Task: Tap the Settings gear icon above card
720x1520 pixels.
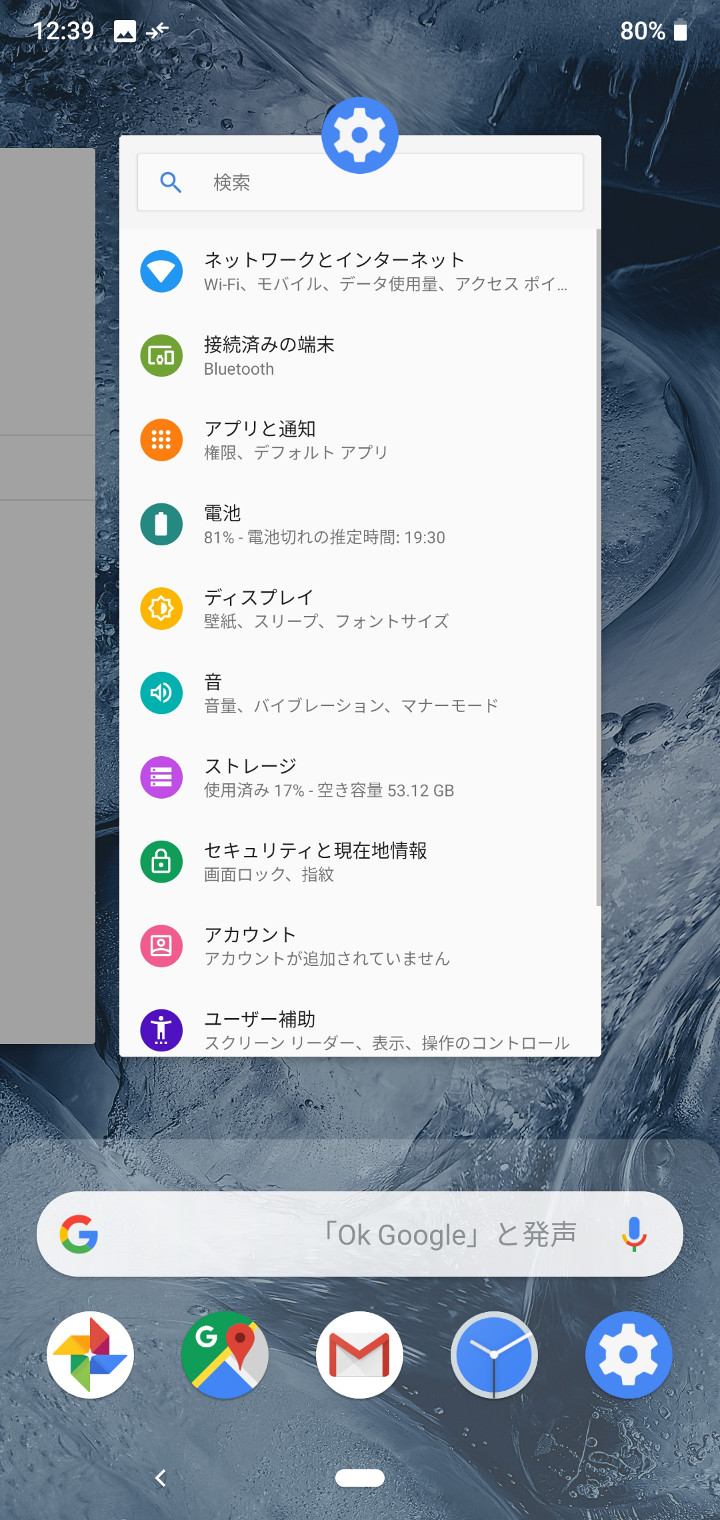Action: pos(360,136)
